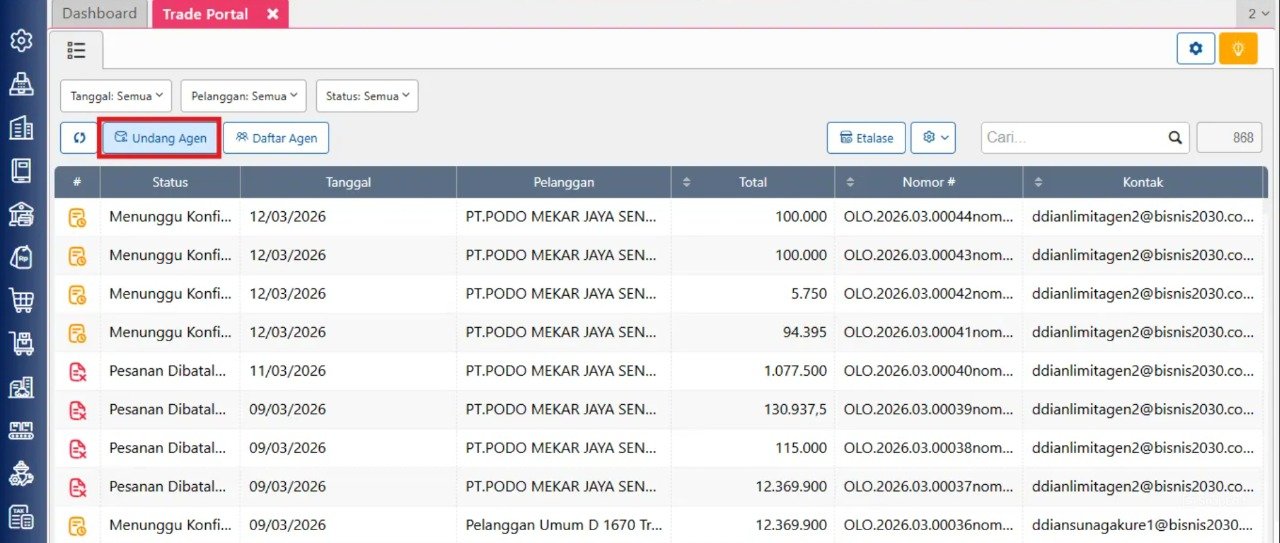Select total cell 1.077.500
The height and width of the screenshot is (543, 1280).
pyautogui.click(x=753, y=371)
